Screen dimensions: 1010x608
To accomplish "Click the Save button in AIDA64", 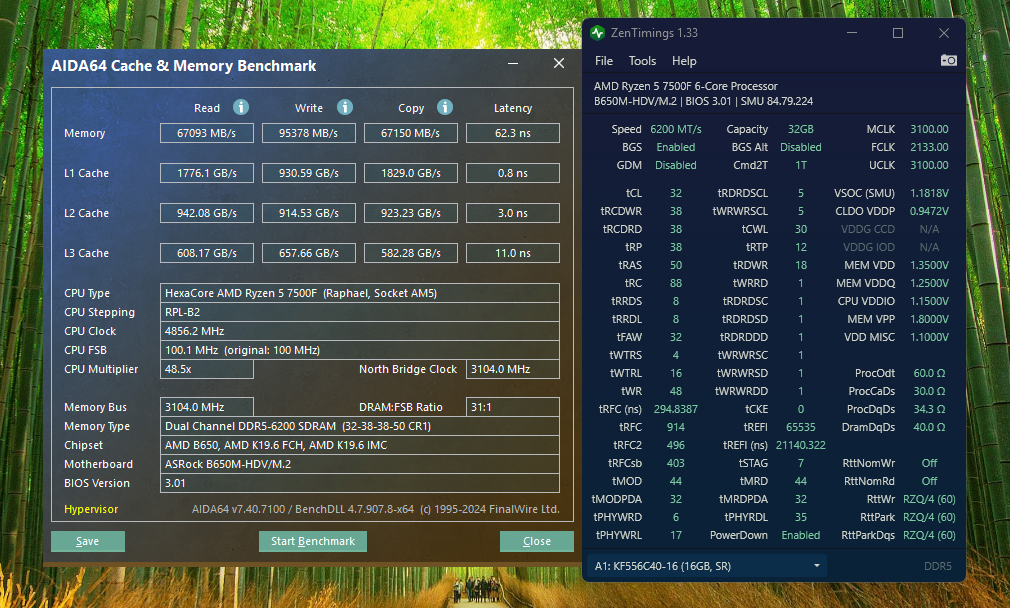I will (88, 541).
